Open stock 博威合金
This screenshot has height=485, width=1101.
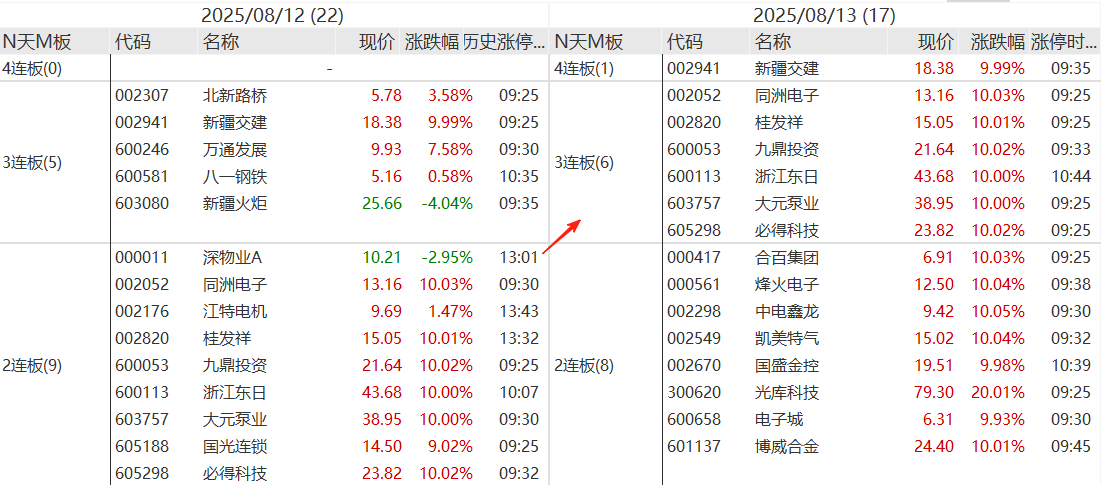pos(786,446)
